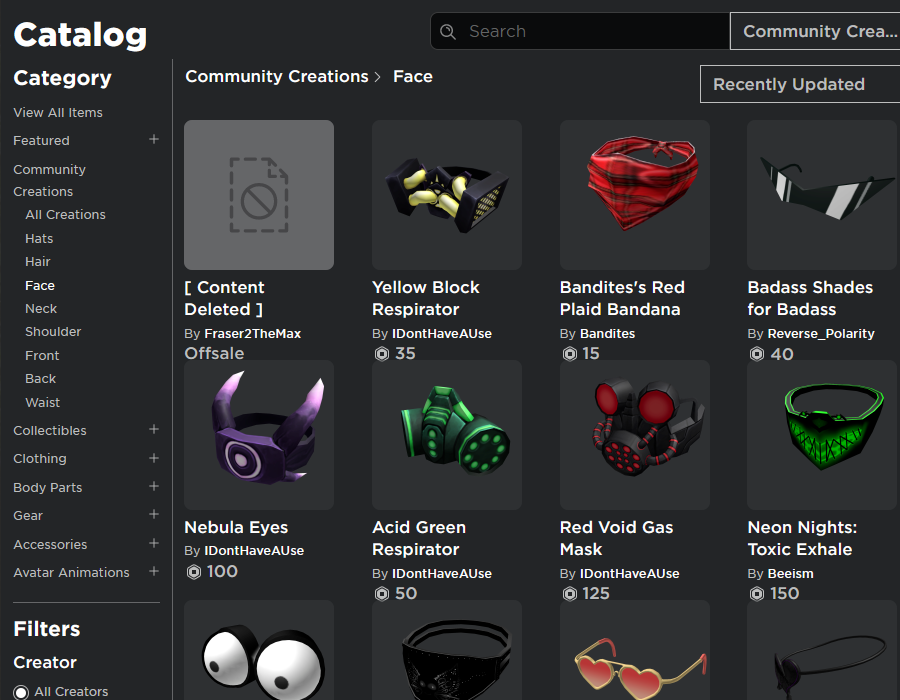The width and height of the screenshot is (900, 700).
Task: Select the Neck subcategory
Action: 41,309
